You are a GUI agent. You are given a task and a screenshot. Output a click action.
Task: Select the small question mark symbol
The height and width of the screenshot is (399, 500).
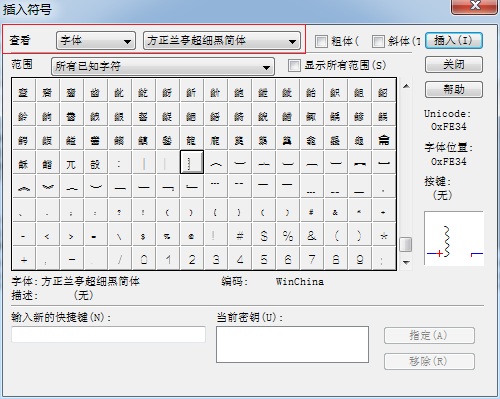[119, 212]
